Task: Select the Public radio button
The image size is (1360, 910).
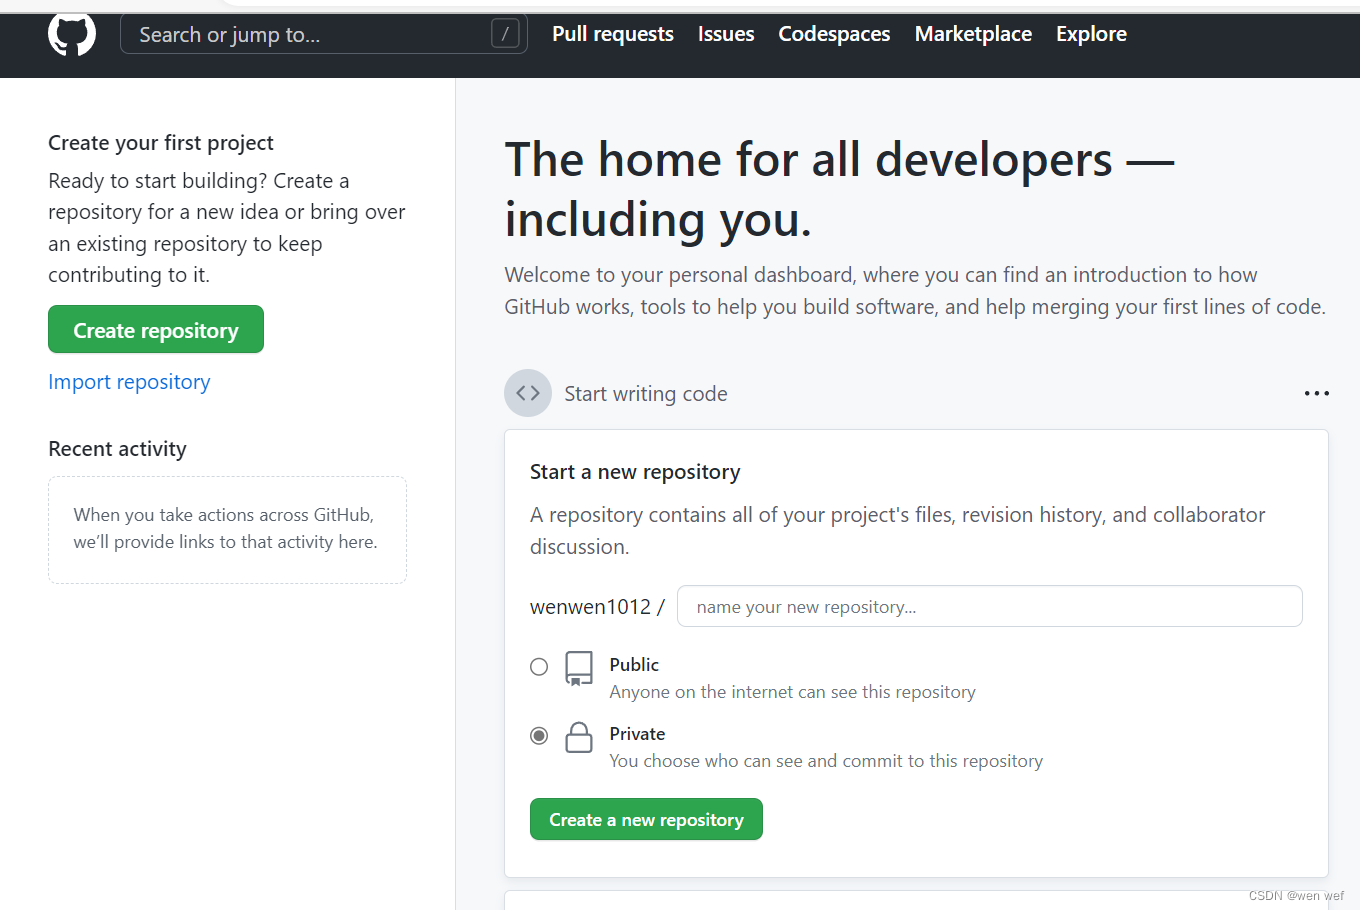Action: coord(539,666)
